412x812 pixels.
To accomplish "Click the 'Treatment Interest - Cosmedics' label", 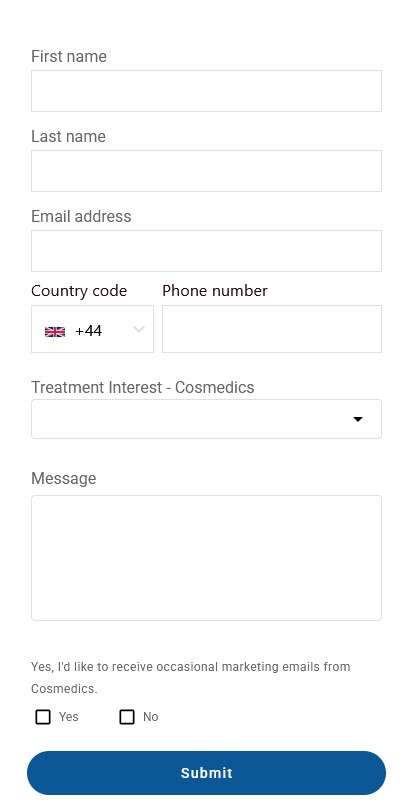I will coord(143,387).
